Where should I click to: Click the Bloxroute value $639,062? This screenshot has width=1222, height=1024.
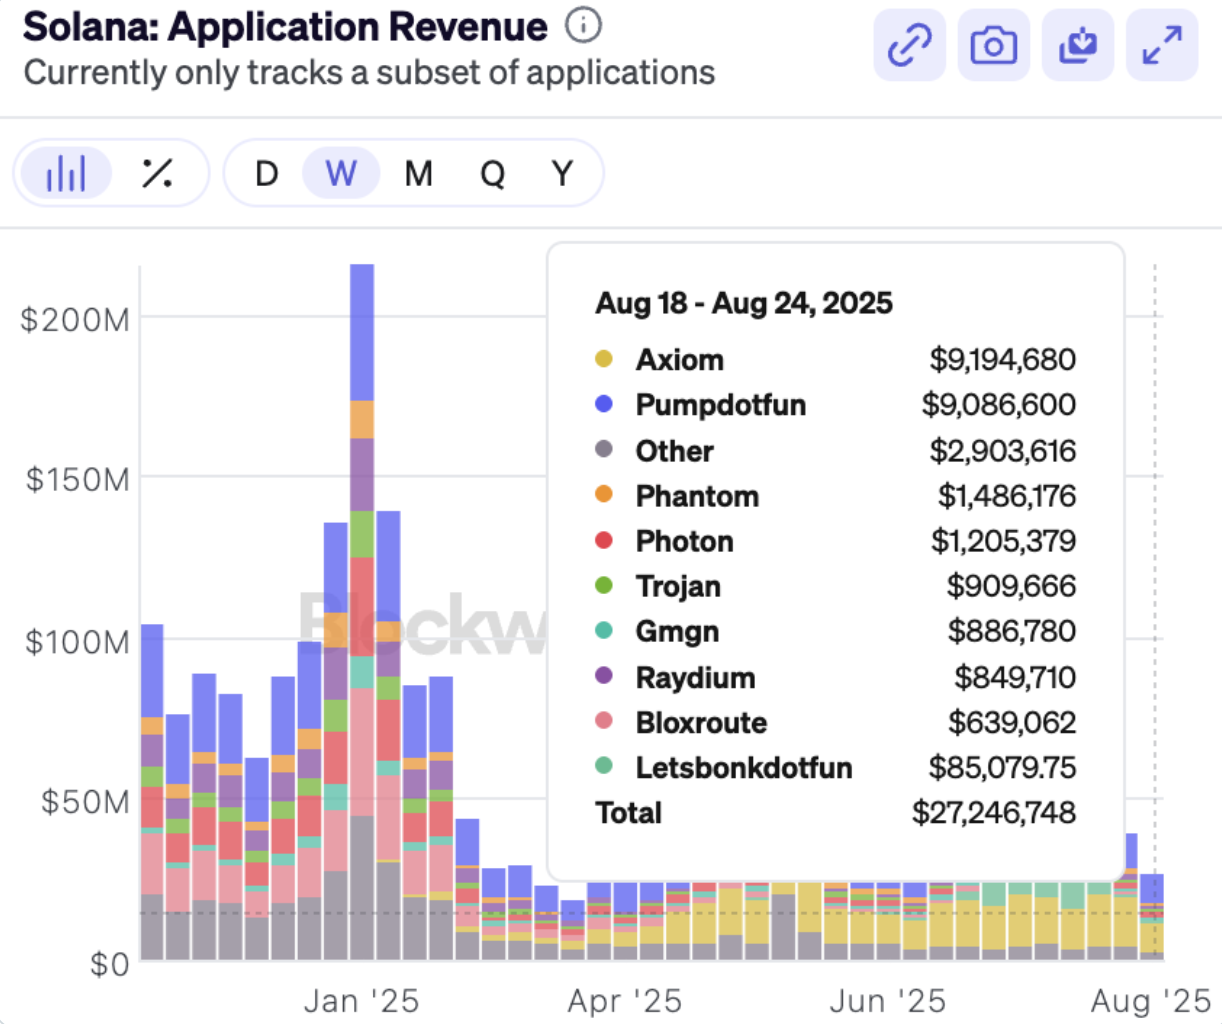[1012, 722]
